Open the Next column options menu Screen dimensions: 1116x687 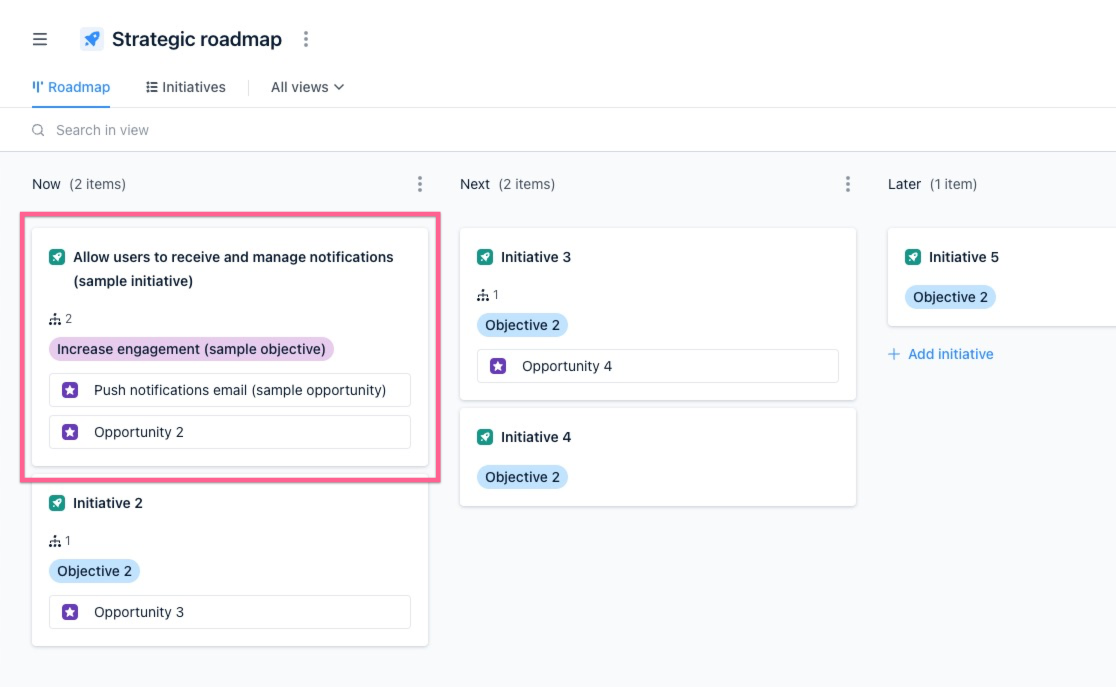[x=847, y=184]
